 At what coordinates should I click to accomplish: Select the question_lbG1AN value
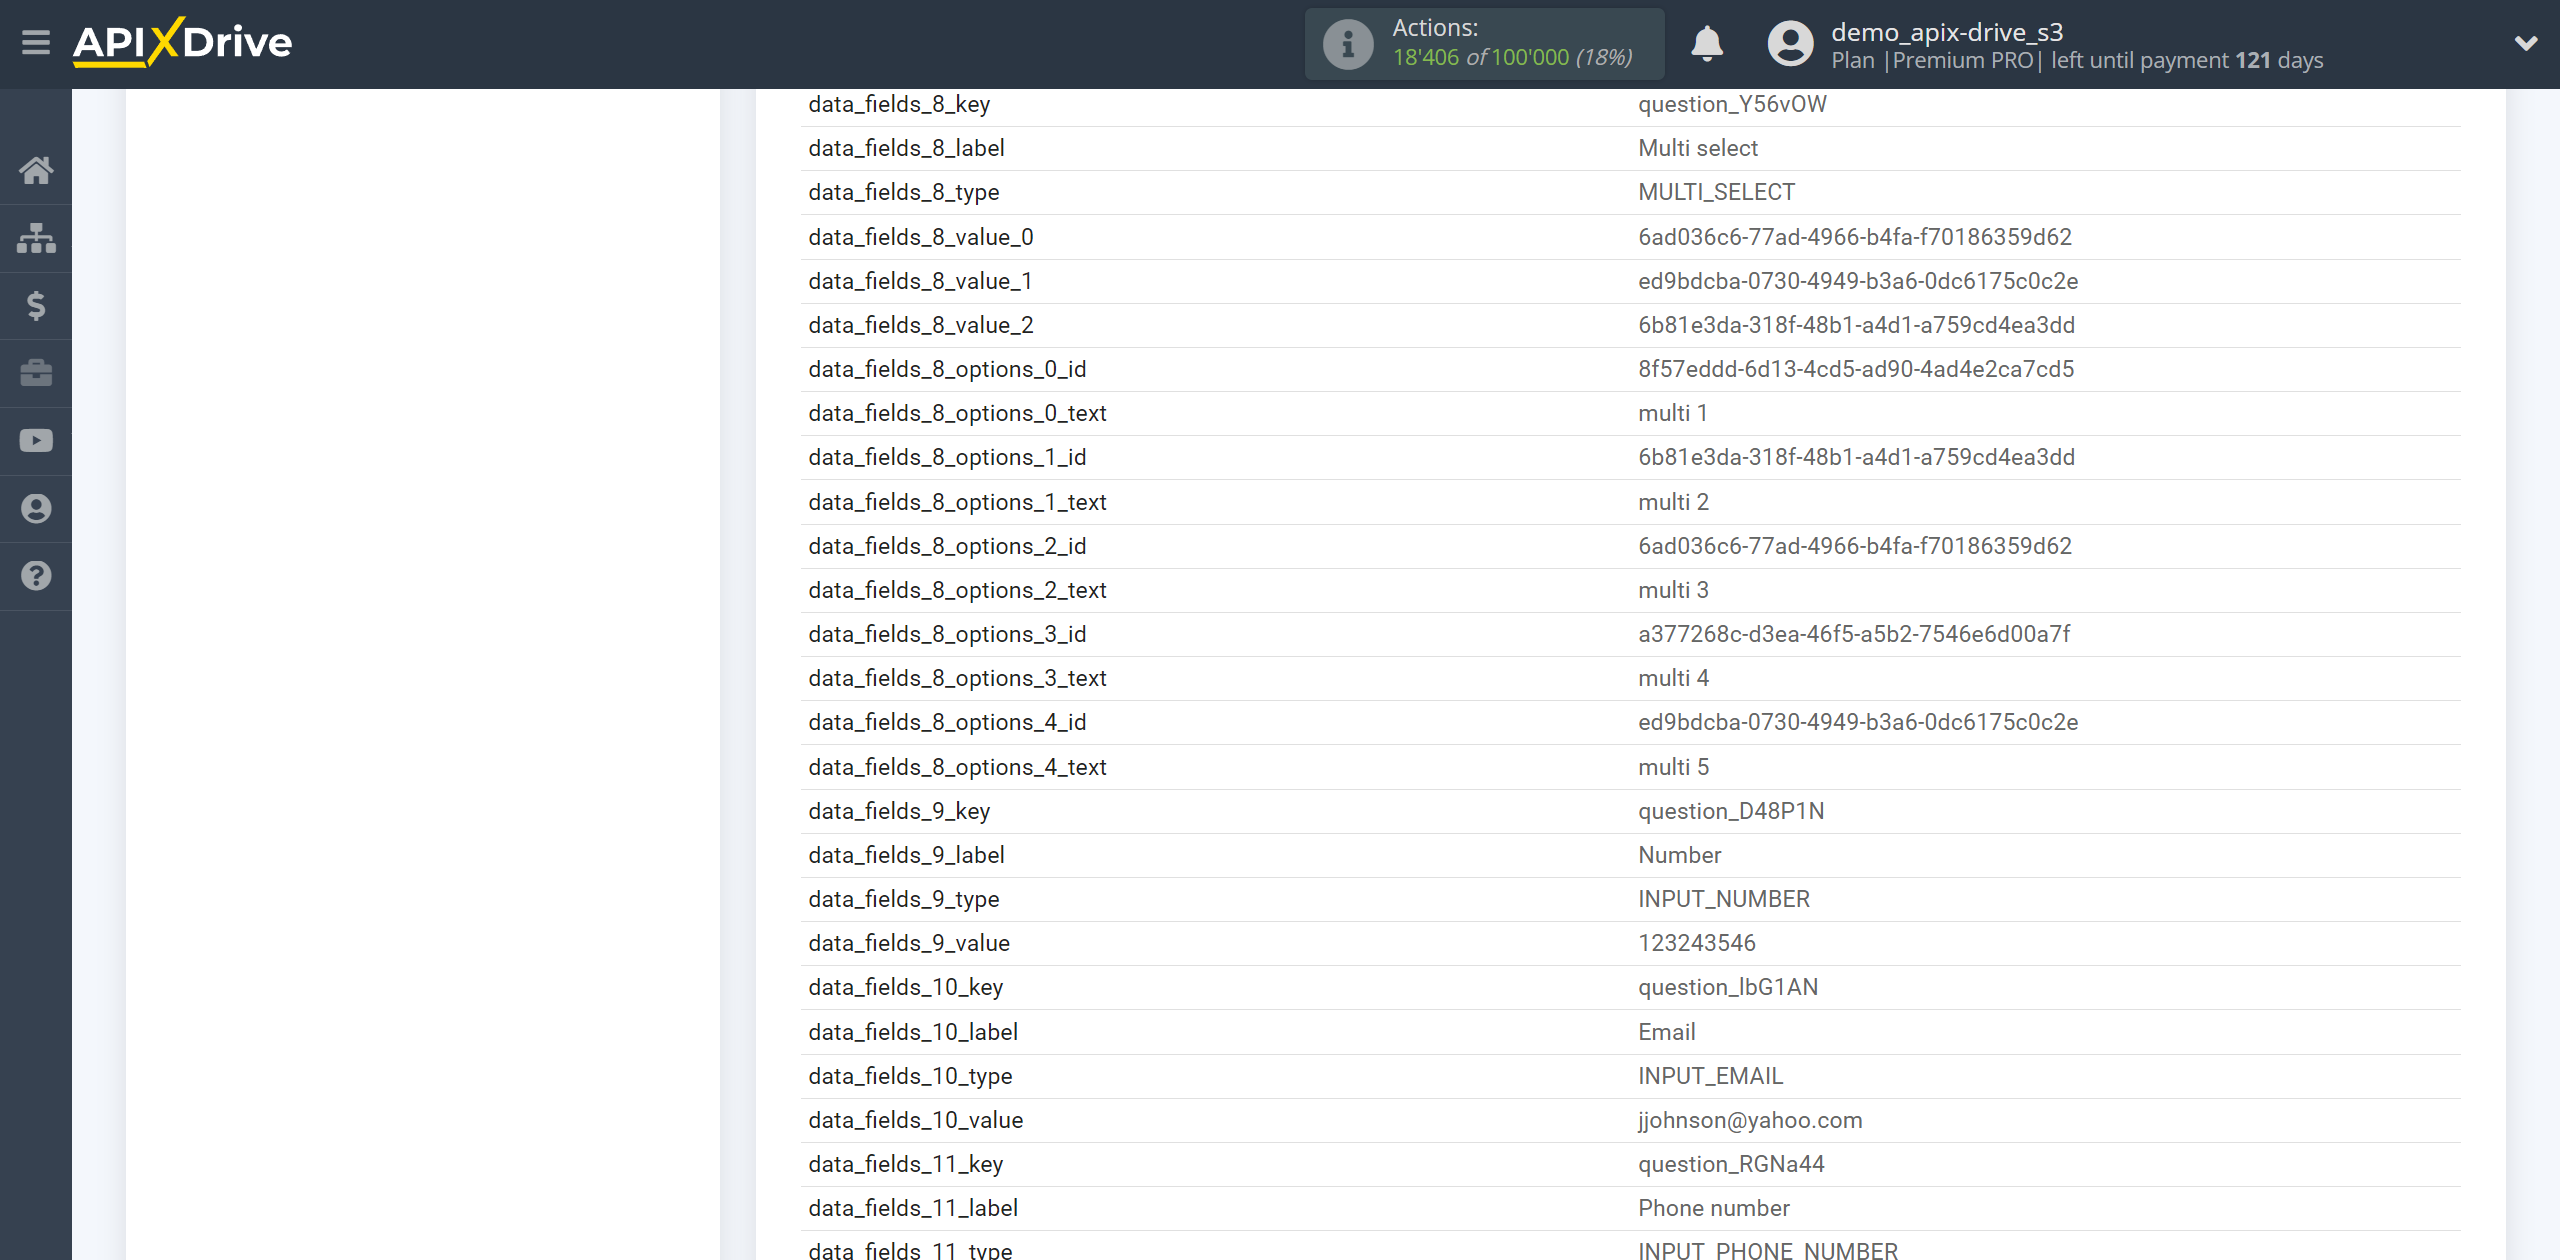coord(1728,987)
